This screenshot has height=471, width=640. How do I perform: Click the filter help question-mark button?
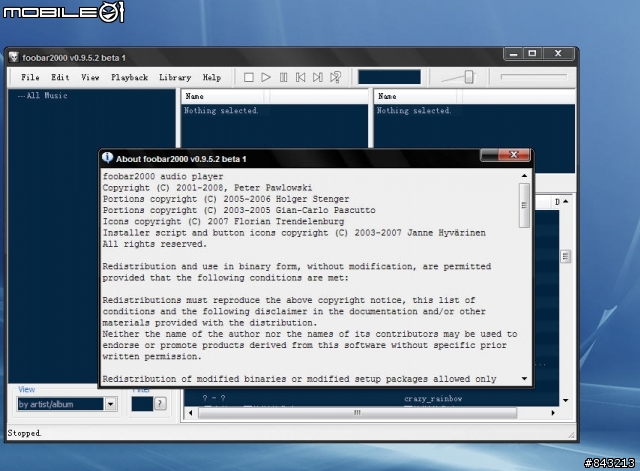click(160, 404)
